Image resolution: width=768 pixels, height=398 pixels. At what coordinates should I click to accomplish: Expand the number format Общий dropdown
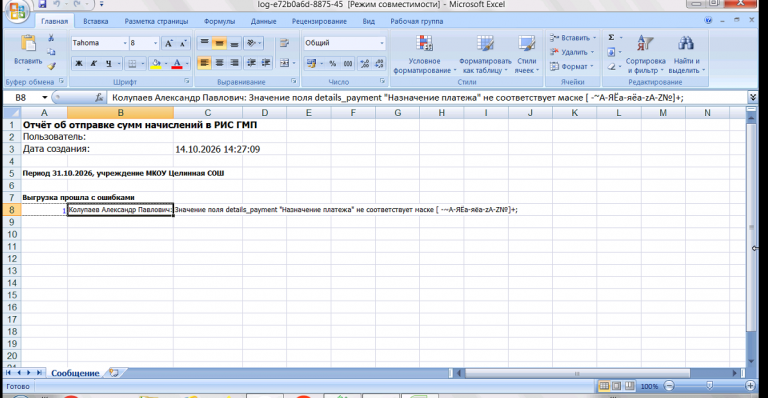click(x=382, y=43)
